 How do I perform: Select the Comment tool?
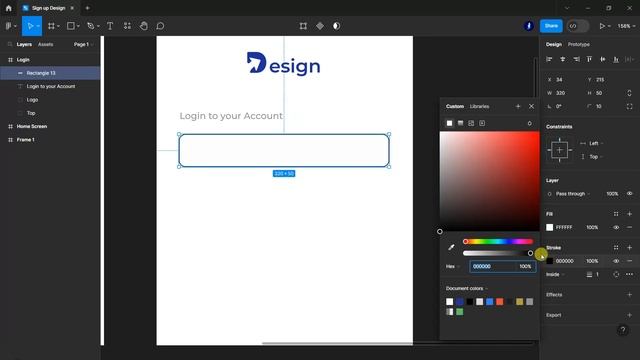coord(160,26)
